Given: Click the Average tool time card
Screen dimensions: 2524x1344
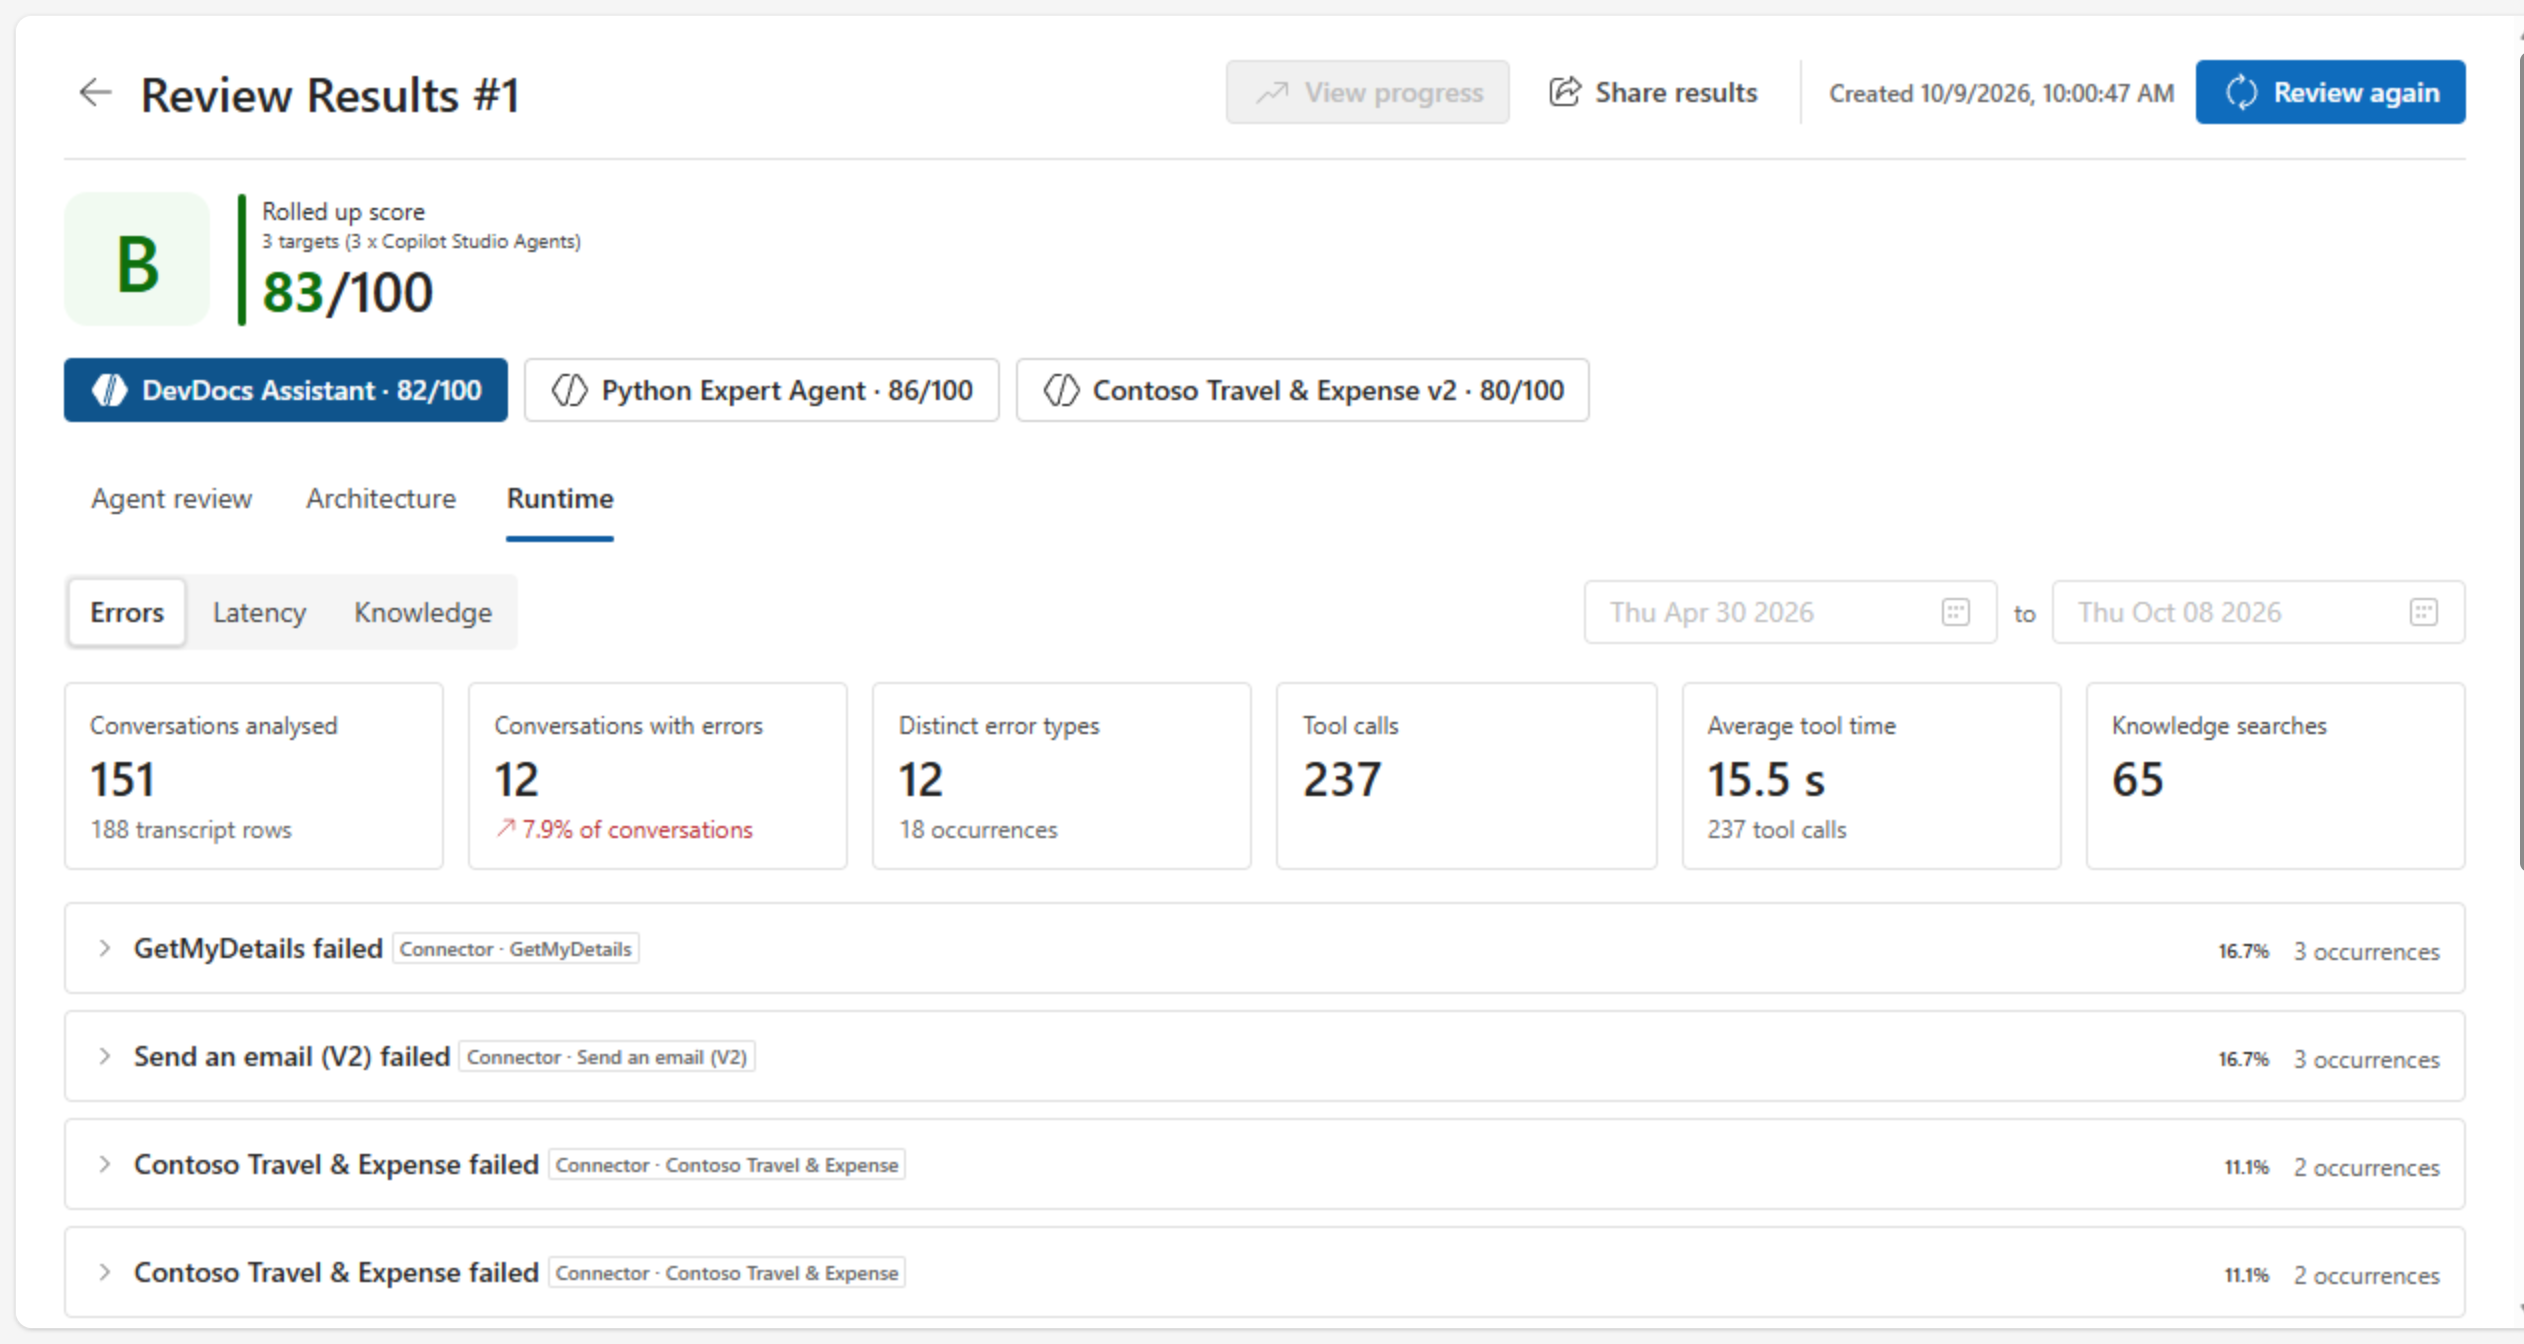Looking at the screenshot, I should (x=1871, y=776).
